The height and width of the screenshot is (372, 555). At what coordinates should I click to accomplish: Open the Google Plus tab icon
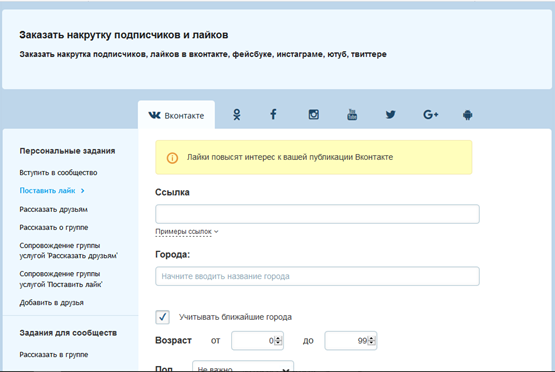click(x=431, y=114)
